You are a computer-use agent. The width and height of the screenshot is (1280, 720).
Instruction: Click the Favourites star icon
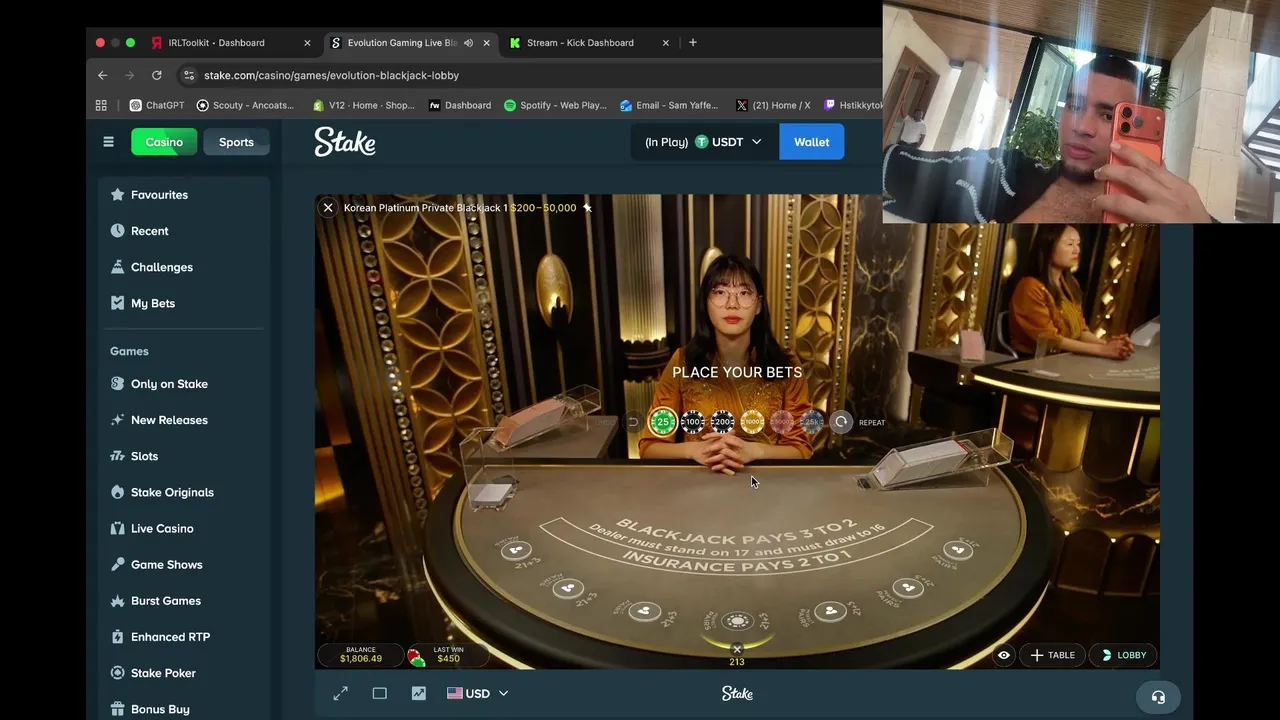(x=117, y=195)
